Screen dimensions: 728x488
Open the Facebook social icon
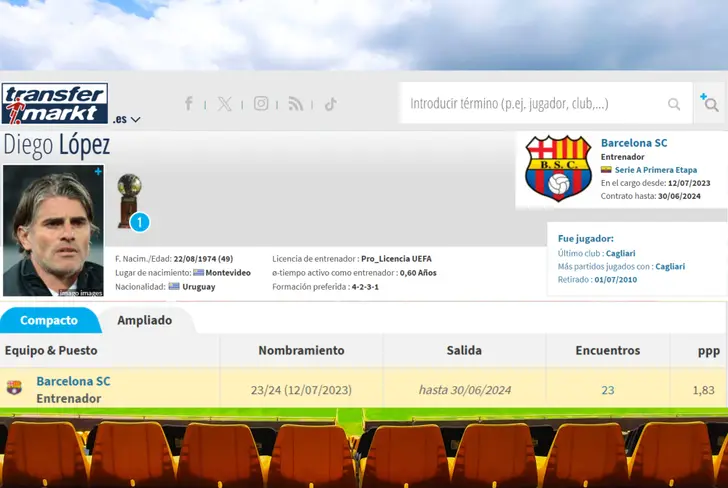[188, 103]
